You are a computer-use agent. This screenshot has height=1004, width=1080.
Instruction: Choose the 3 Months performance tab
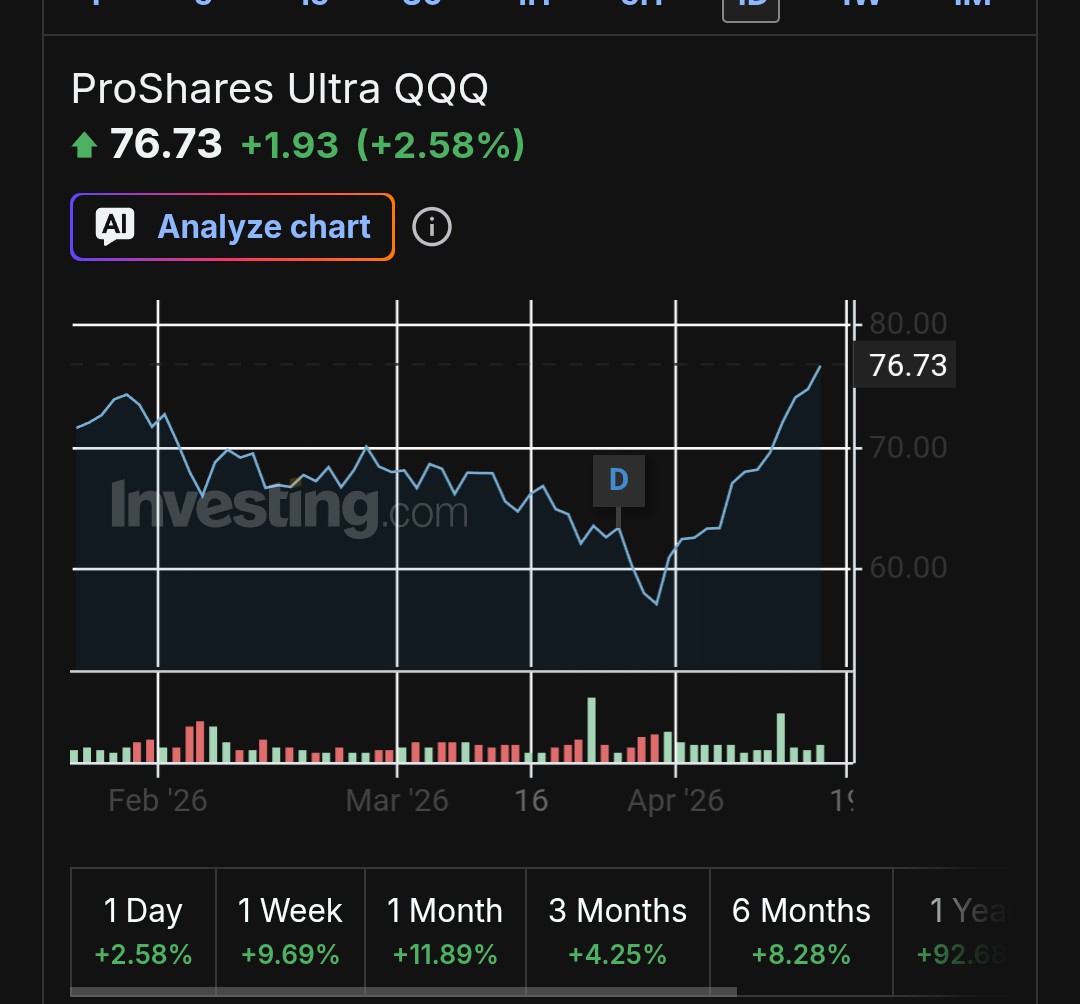617,930
